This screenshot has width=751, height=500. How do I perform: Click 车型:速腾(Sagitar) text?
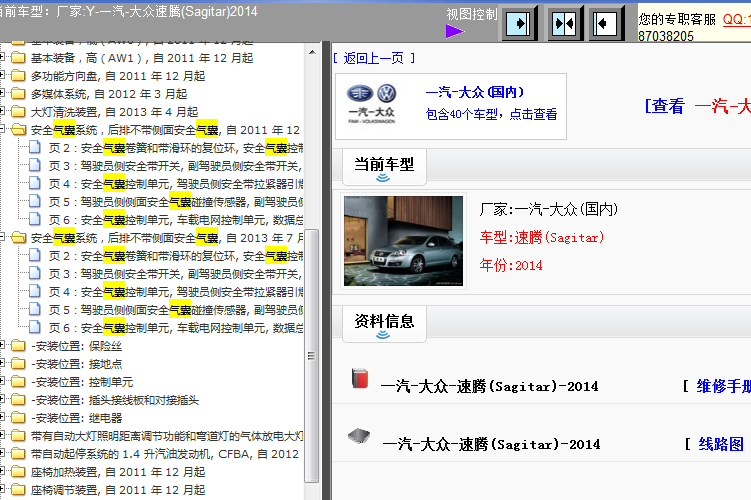pyautogui.click(x=542, y=237)
